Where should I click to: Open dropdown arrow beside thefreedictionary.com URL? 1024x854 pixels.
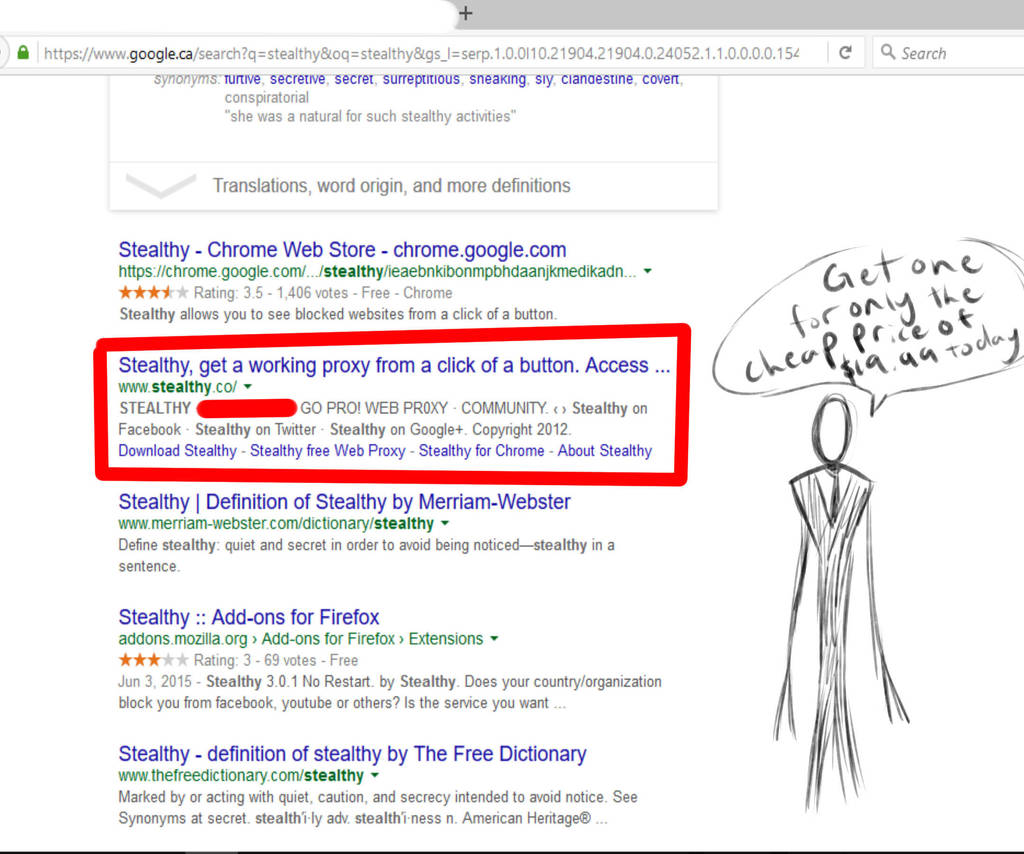[x=375, y=775]
